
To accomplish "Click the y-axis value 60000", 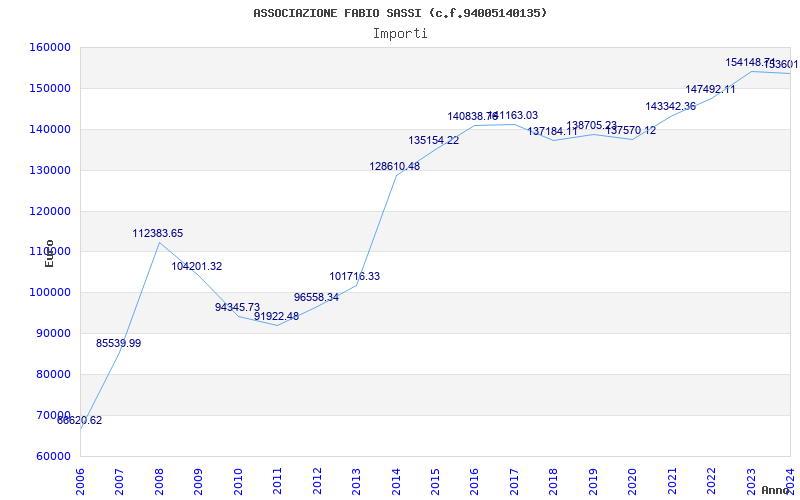I will click(54, 457).
